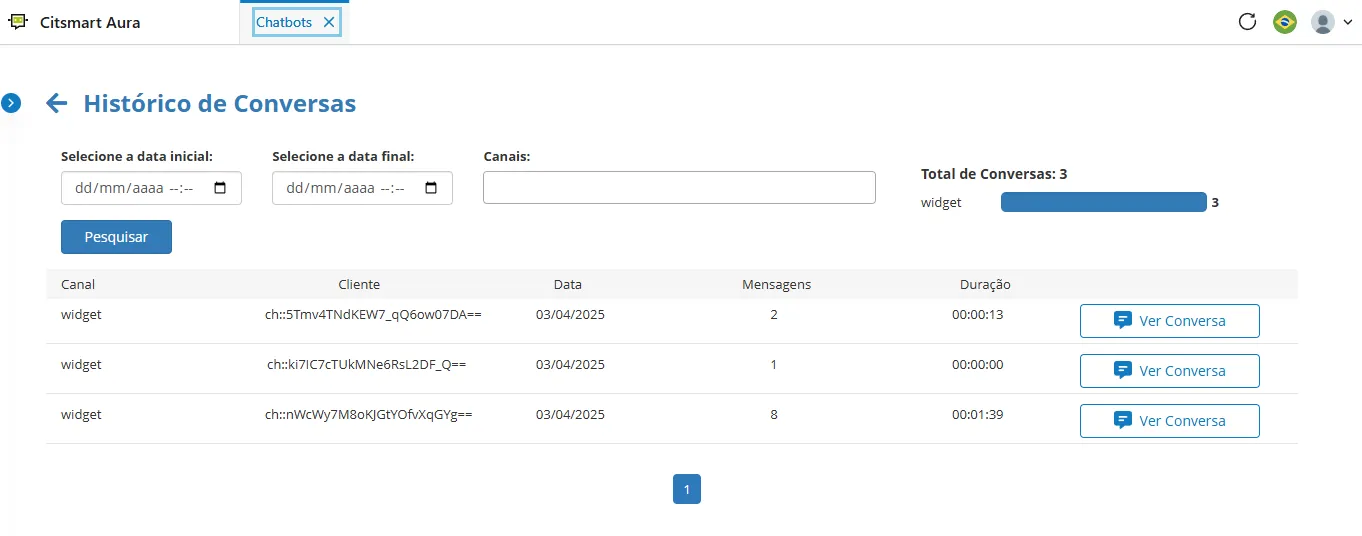
Task: Open the user avatar profile menu
Action: [x=1323, y=22]
